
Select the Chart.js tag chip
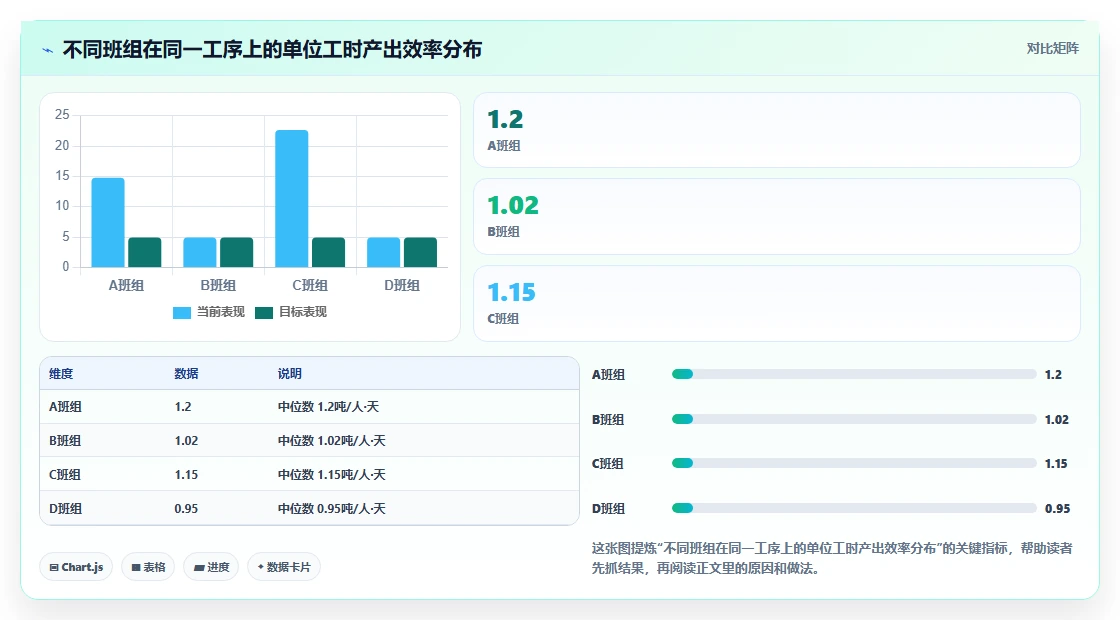(x=76, y=567)
